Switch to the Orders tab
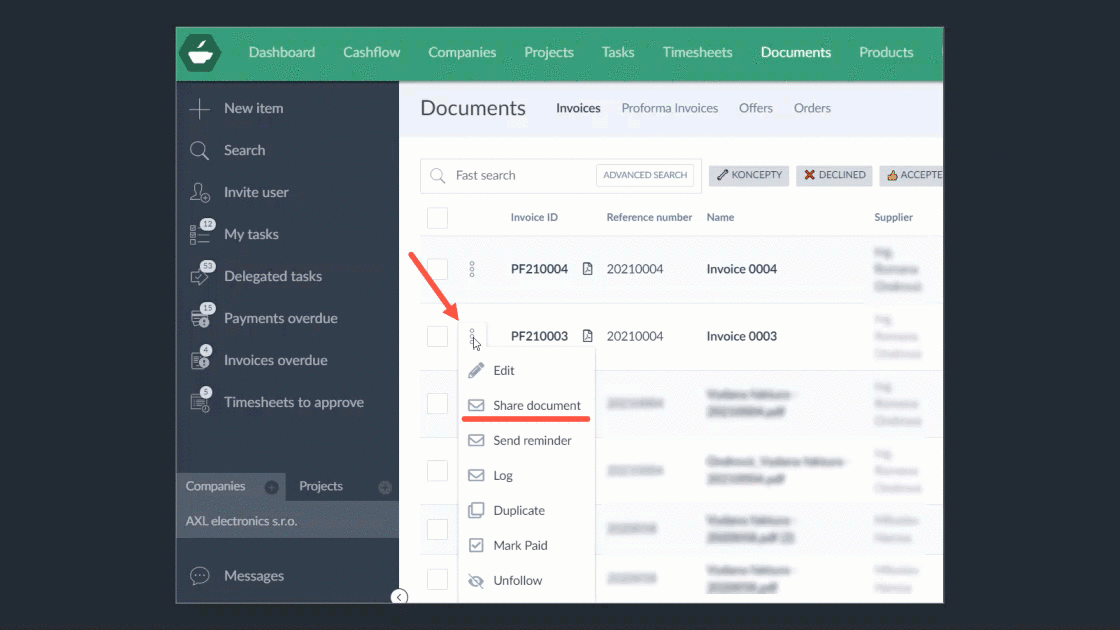The width and height of the screenshot is (1120, 630). point(812,109)
